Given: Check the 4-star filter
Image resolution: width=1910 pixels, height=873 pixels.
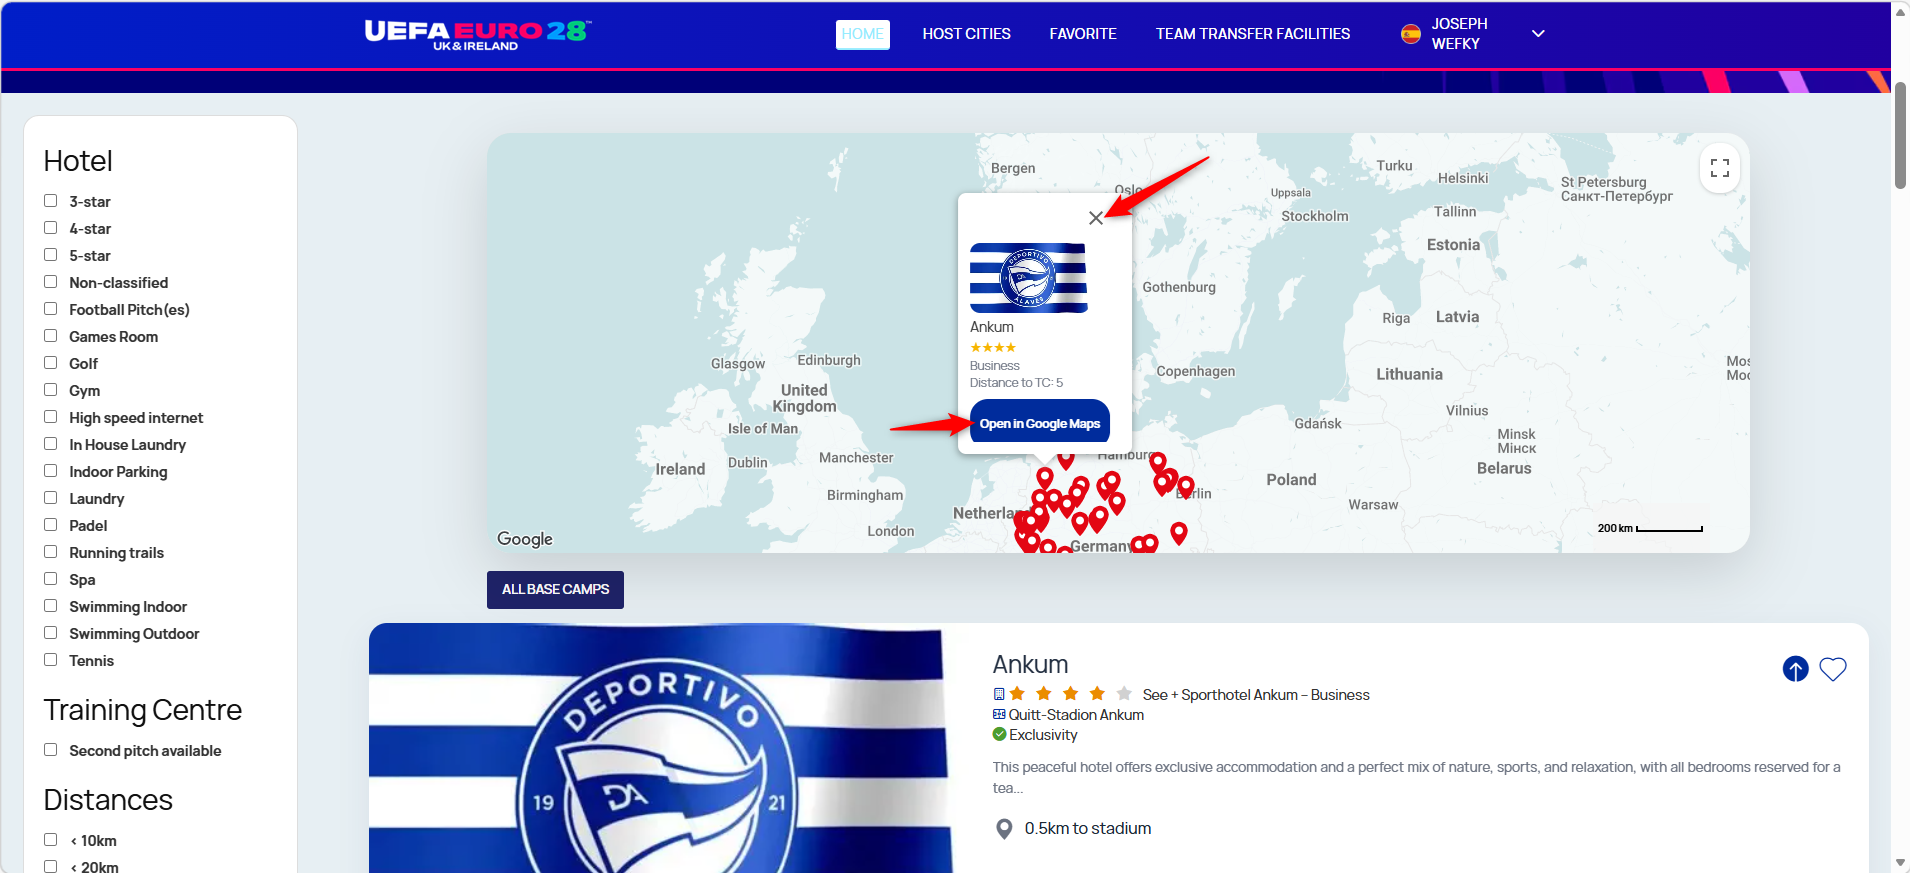Looking at the screenshot, I should pyautogui.click(x=51, y=228).
